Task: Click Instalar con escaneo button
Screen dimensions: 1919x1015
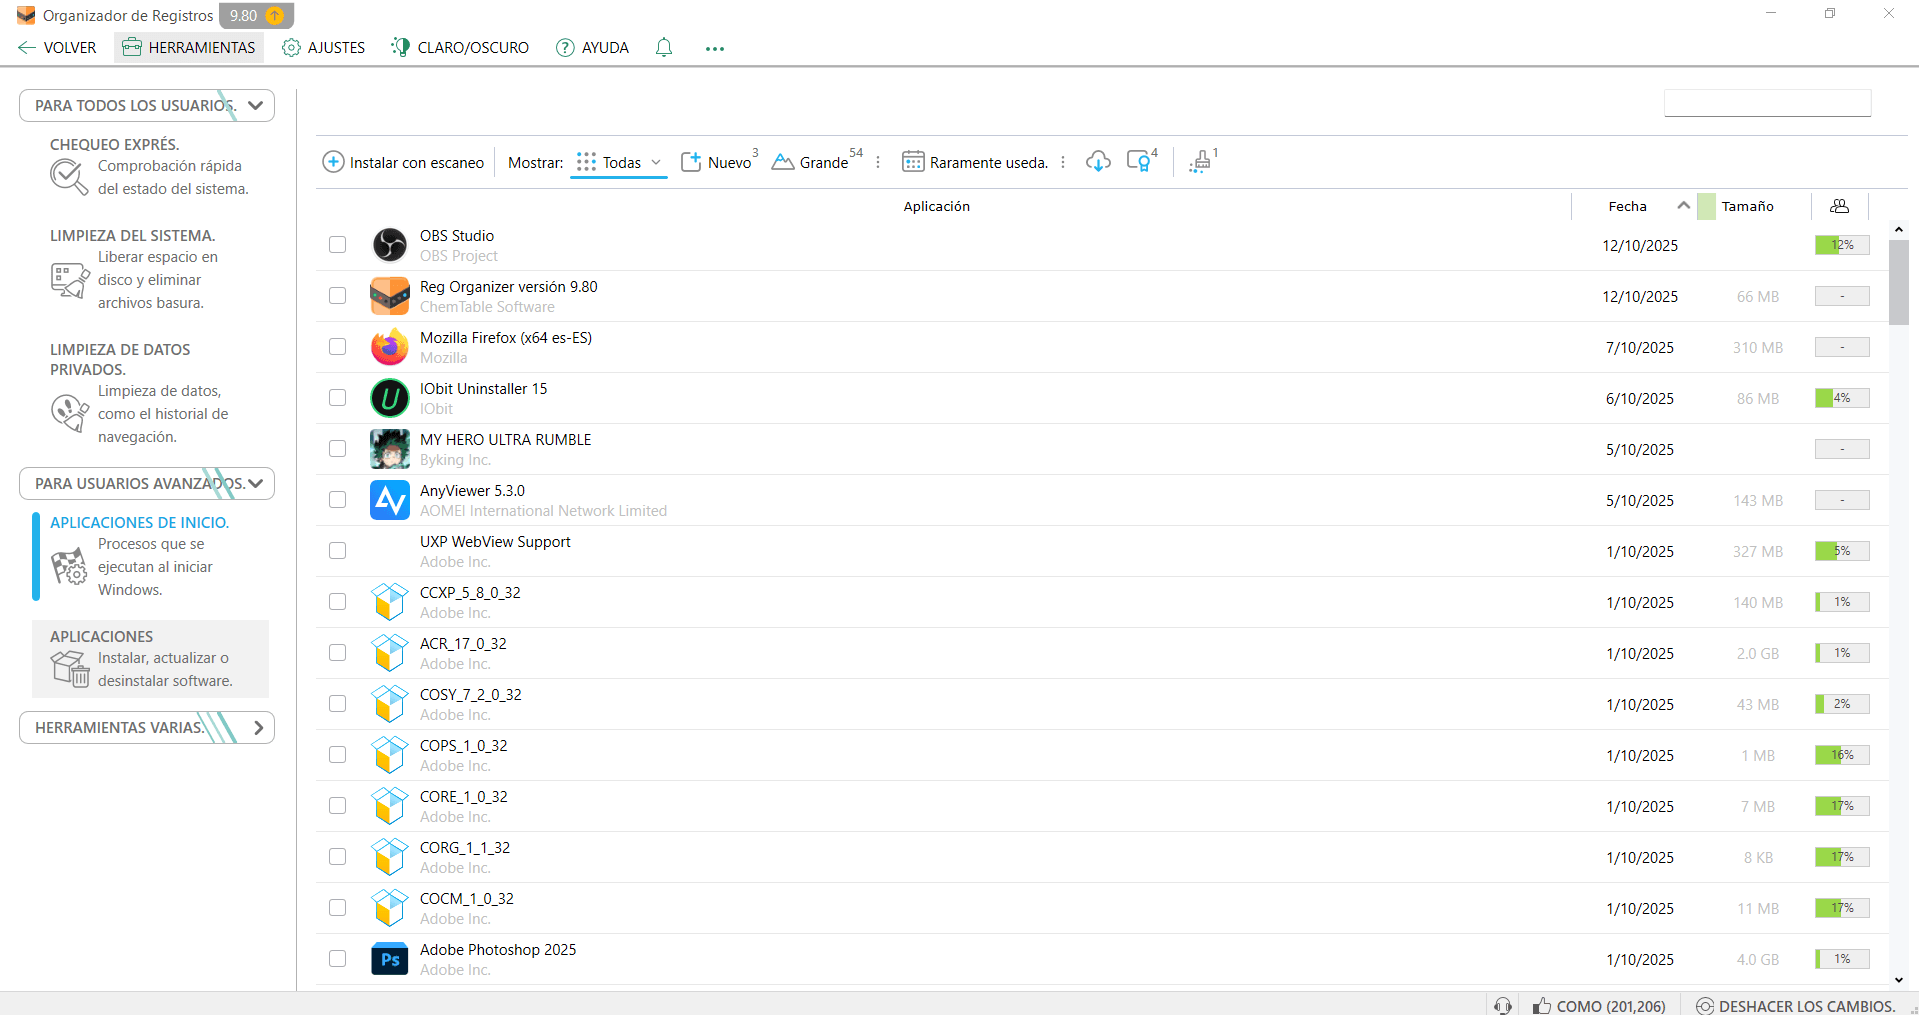Action: [403, 162]
